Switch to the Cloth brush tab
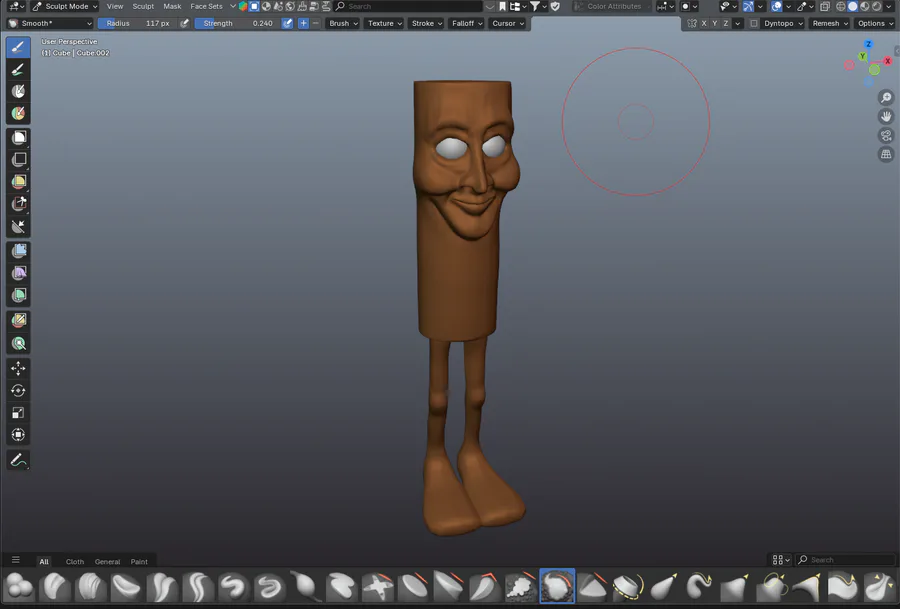The height and width of the screenshot is (609, 900). click(x=75, y=561)
